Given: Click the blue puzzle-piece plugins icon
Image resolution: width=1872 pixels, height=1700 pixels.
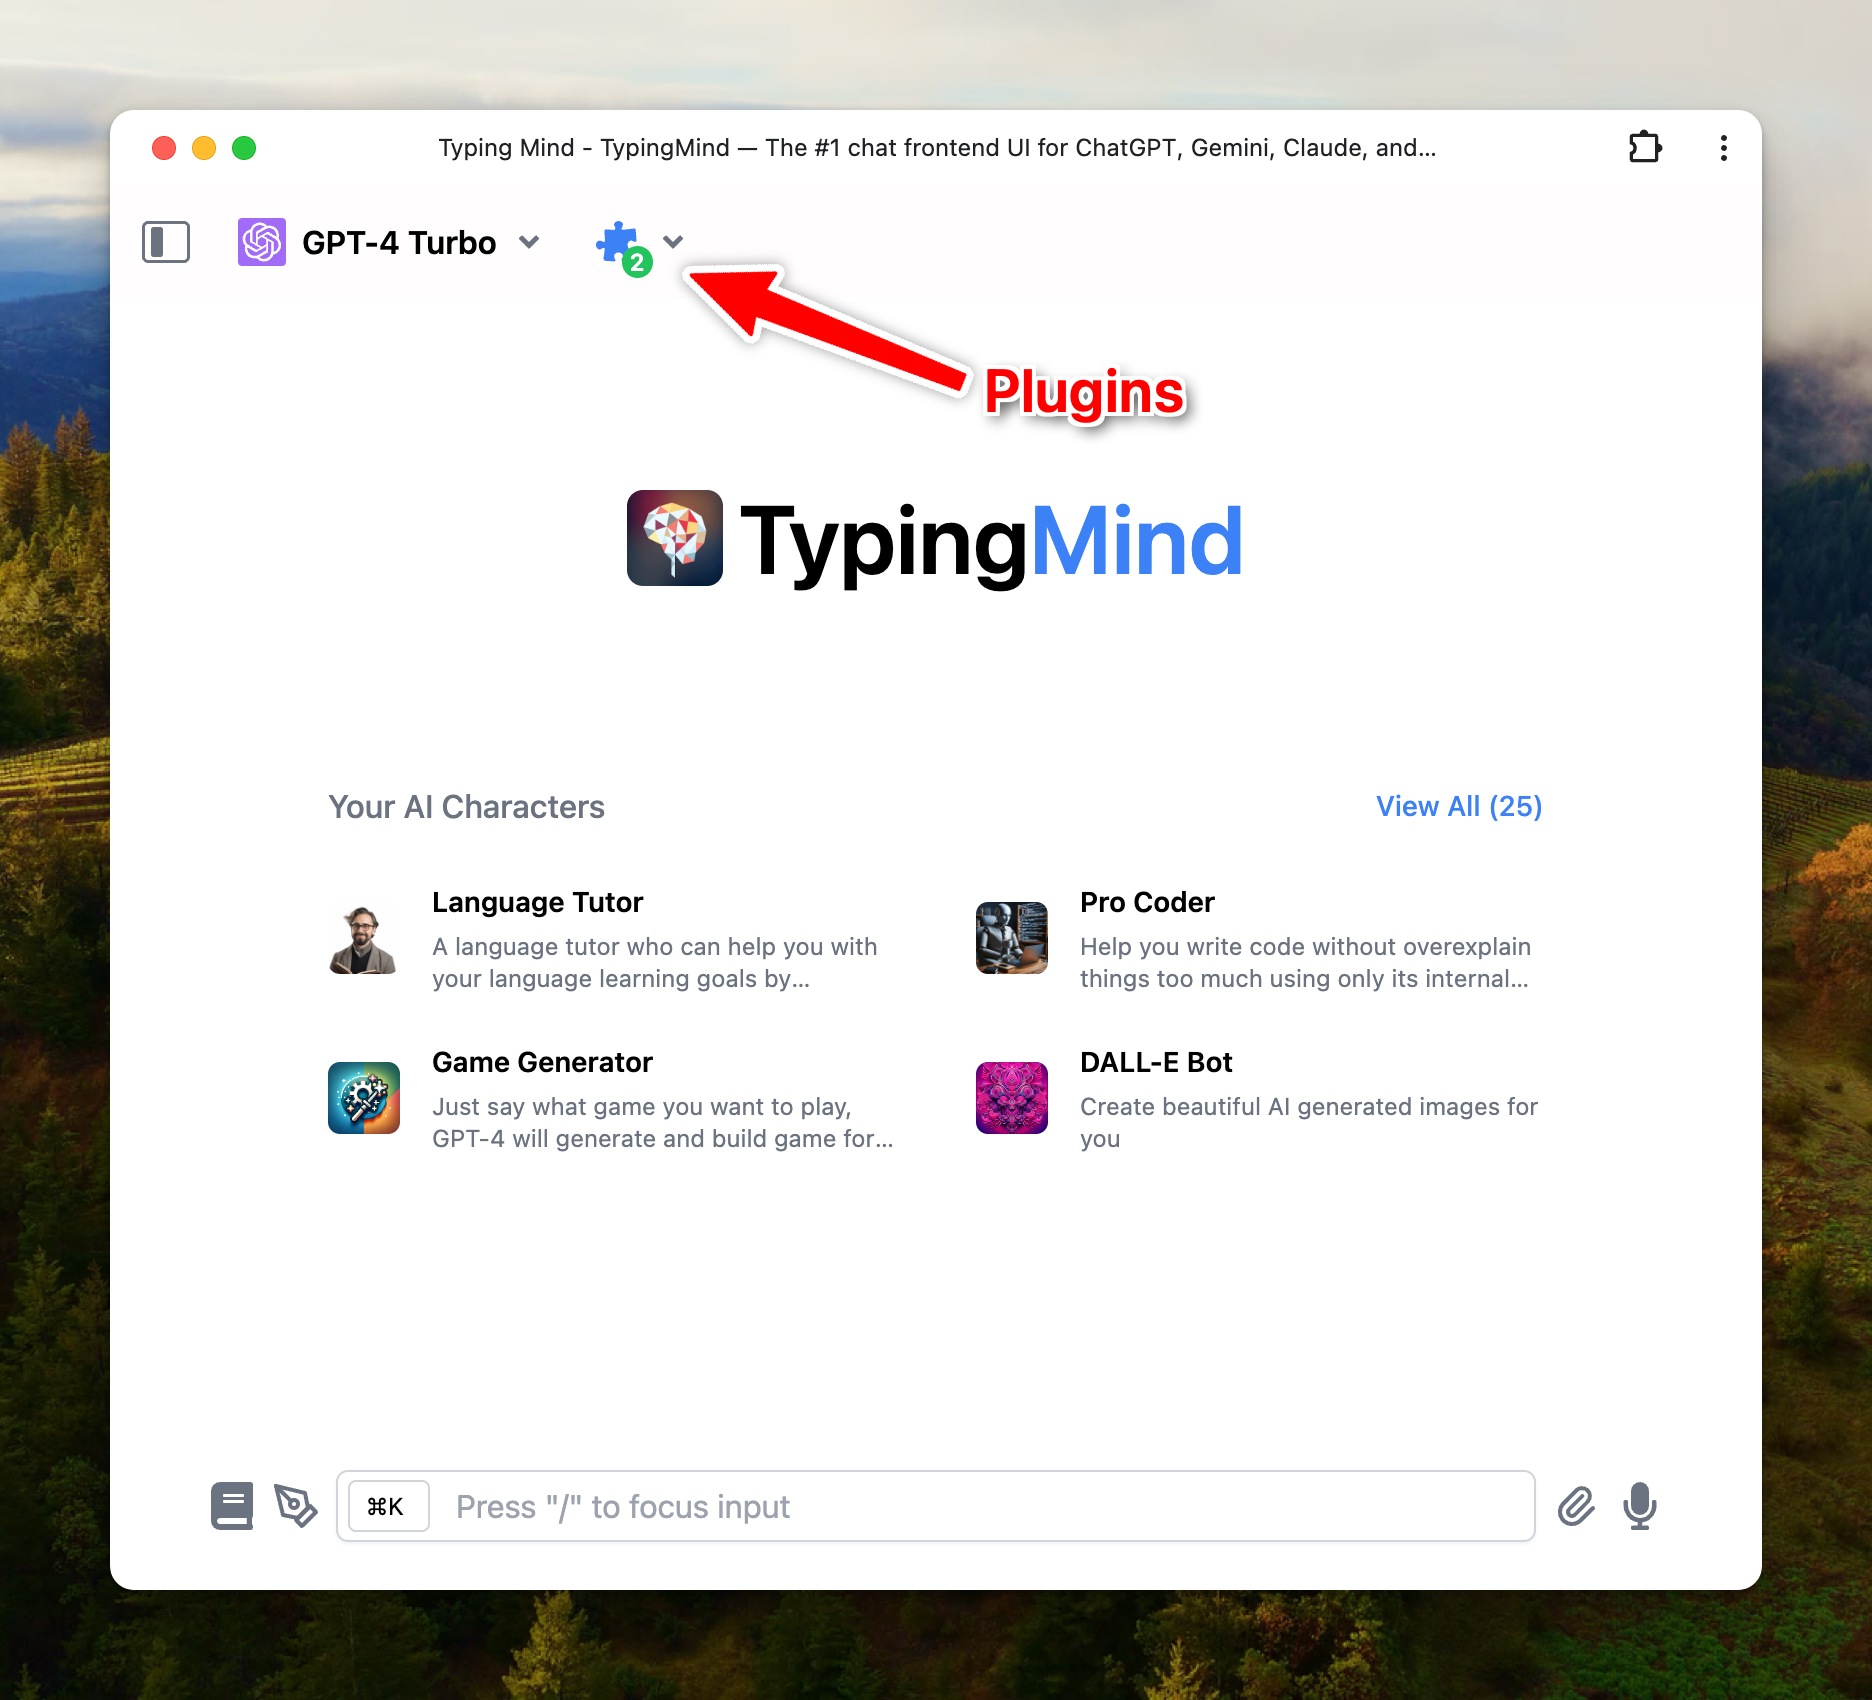Looking at the screenshot, I should [x=617, y=241].
